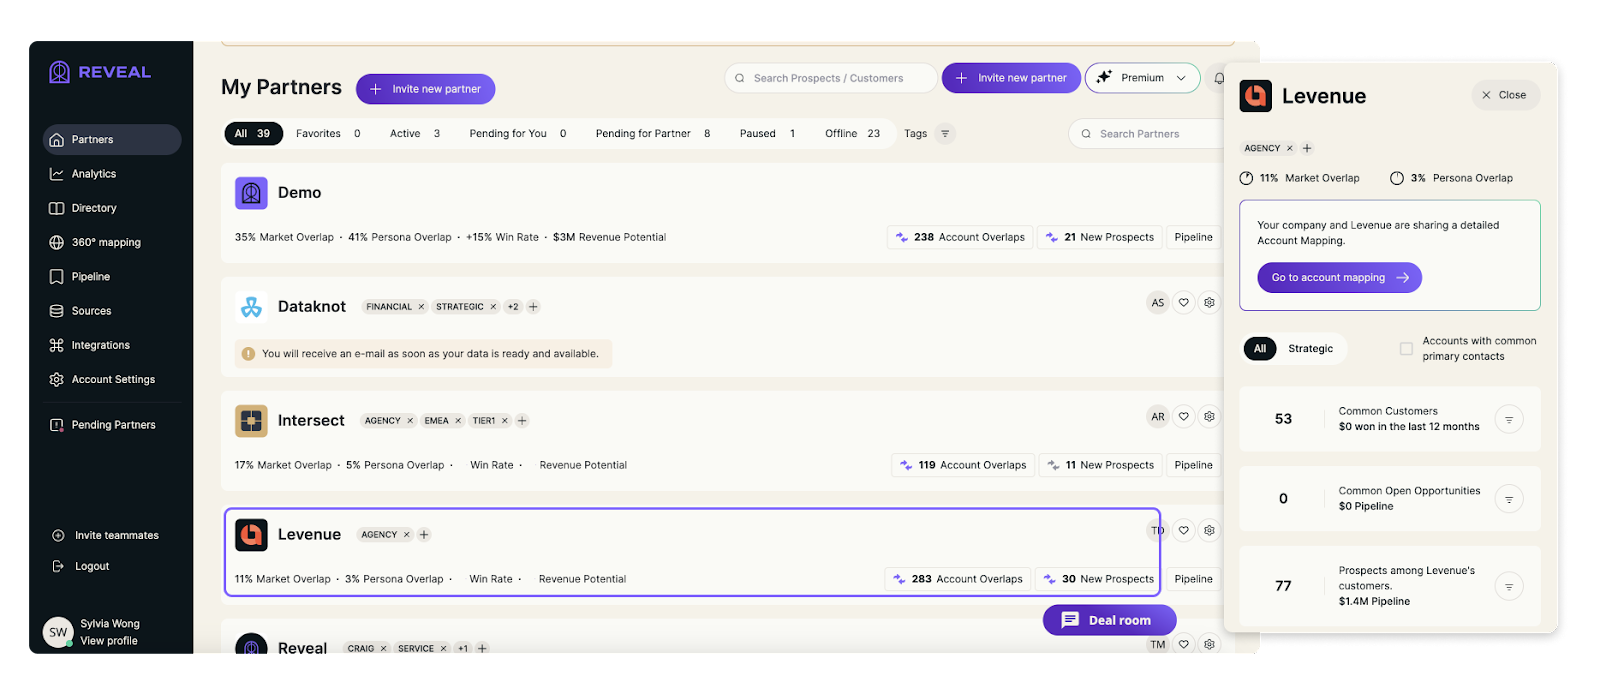Screen dimensions: 1600x694
Task: Open the Demo partner logo
Action: click(251, 193)
